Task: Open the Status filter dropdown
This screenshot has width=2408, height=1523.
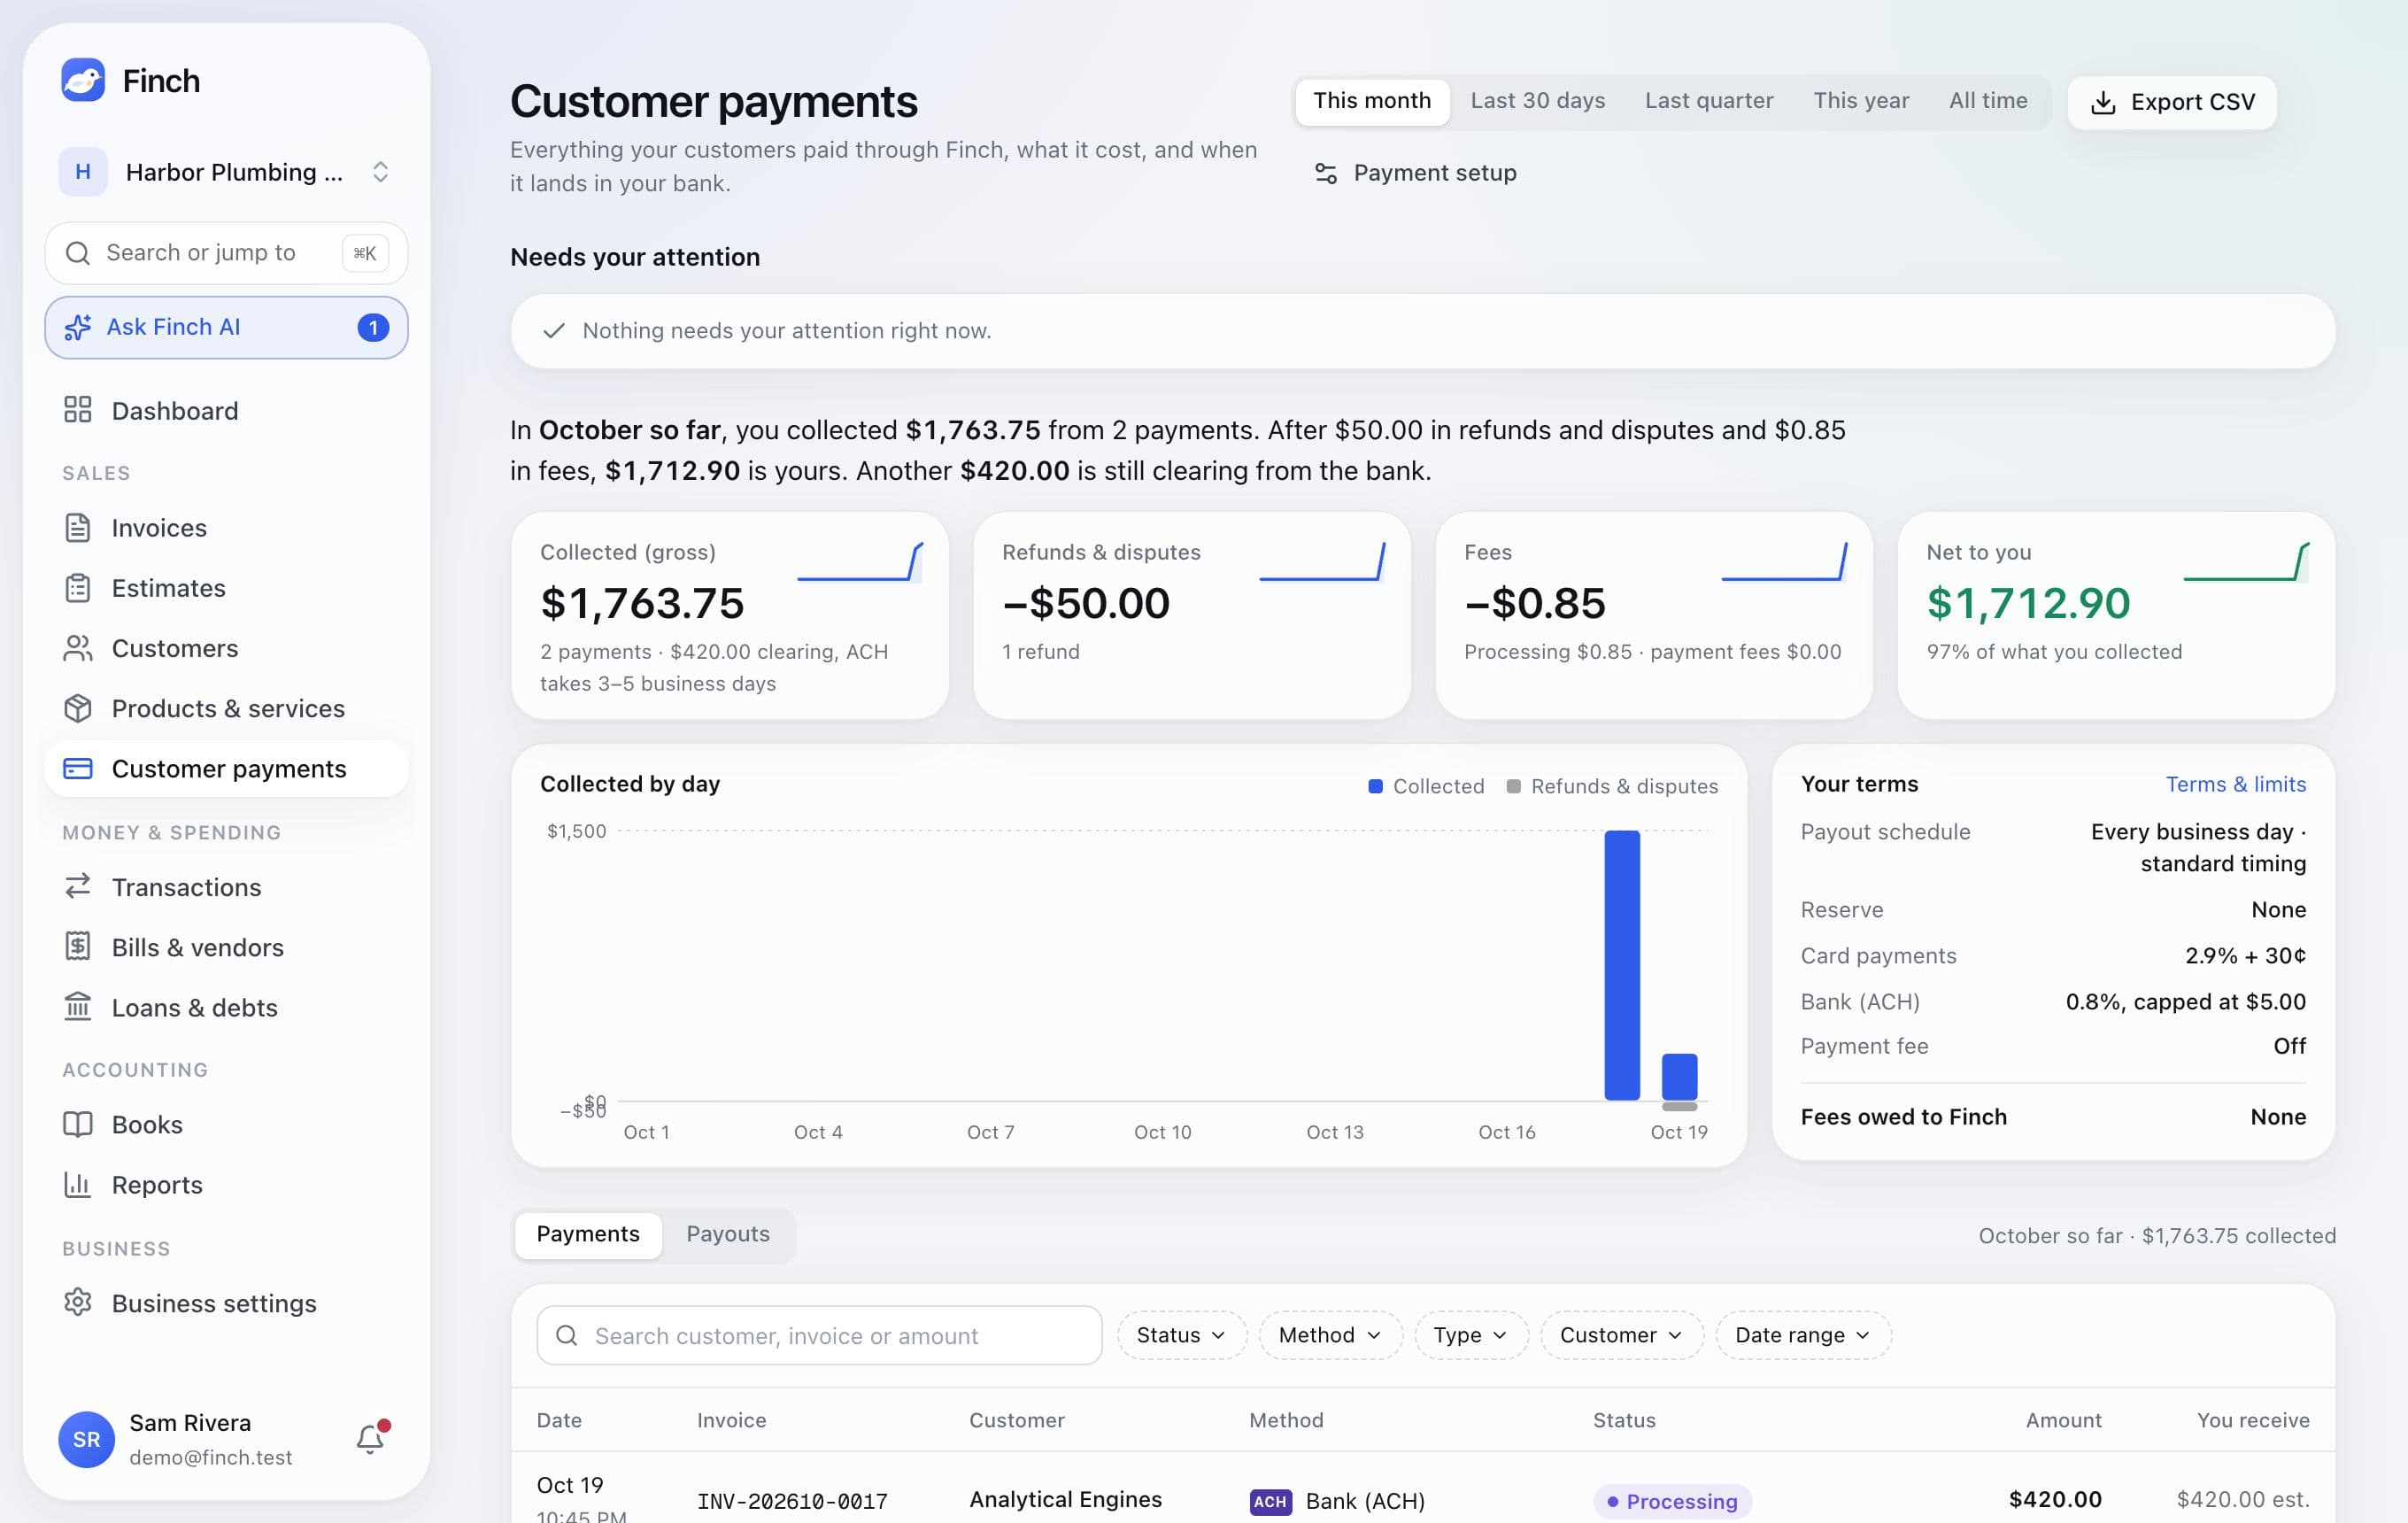Action: tap(1181, 1335)
